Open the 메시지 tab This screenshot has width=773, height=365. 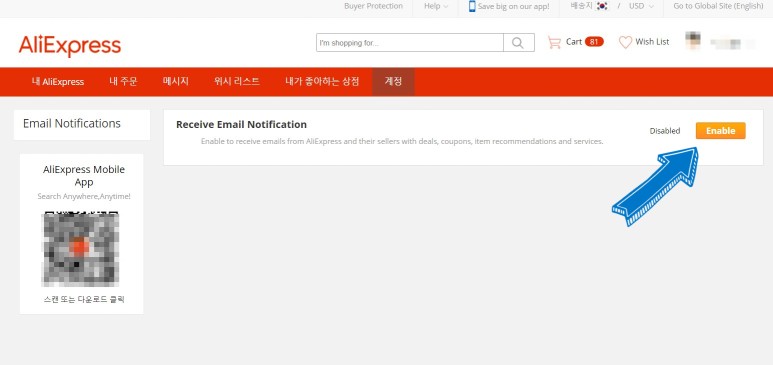click(176, 82)
